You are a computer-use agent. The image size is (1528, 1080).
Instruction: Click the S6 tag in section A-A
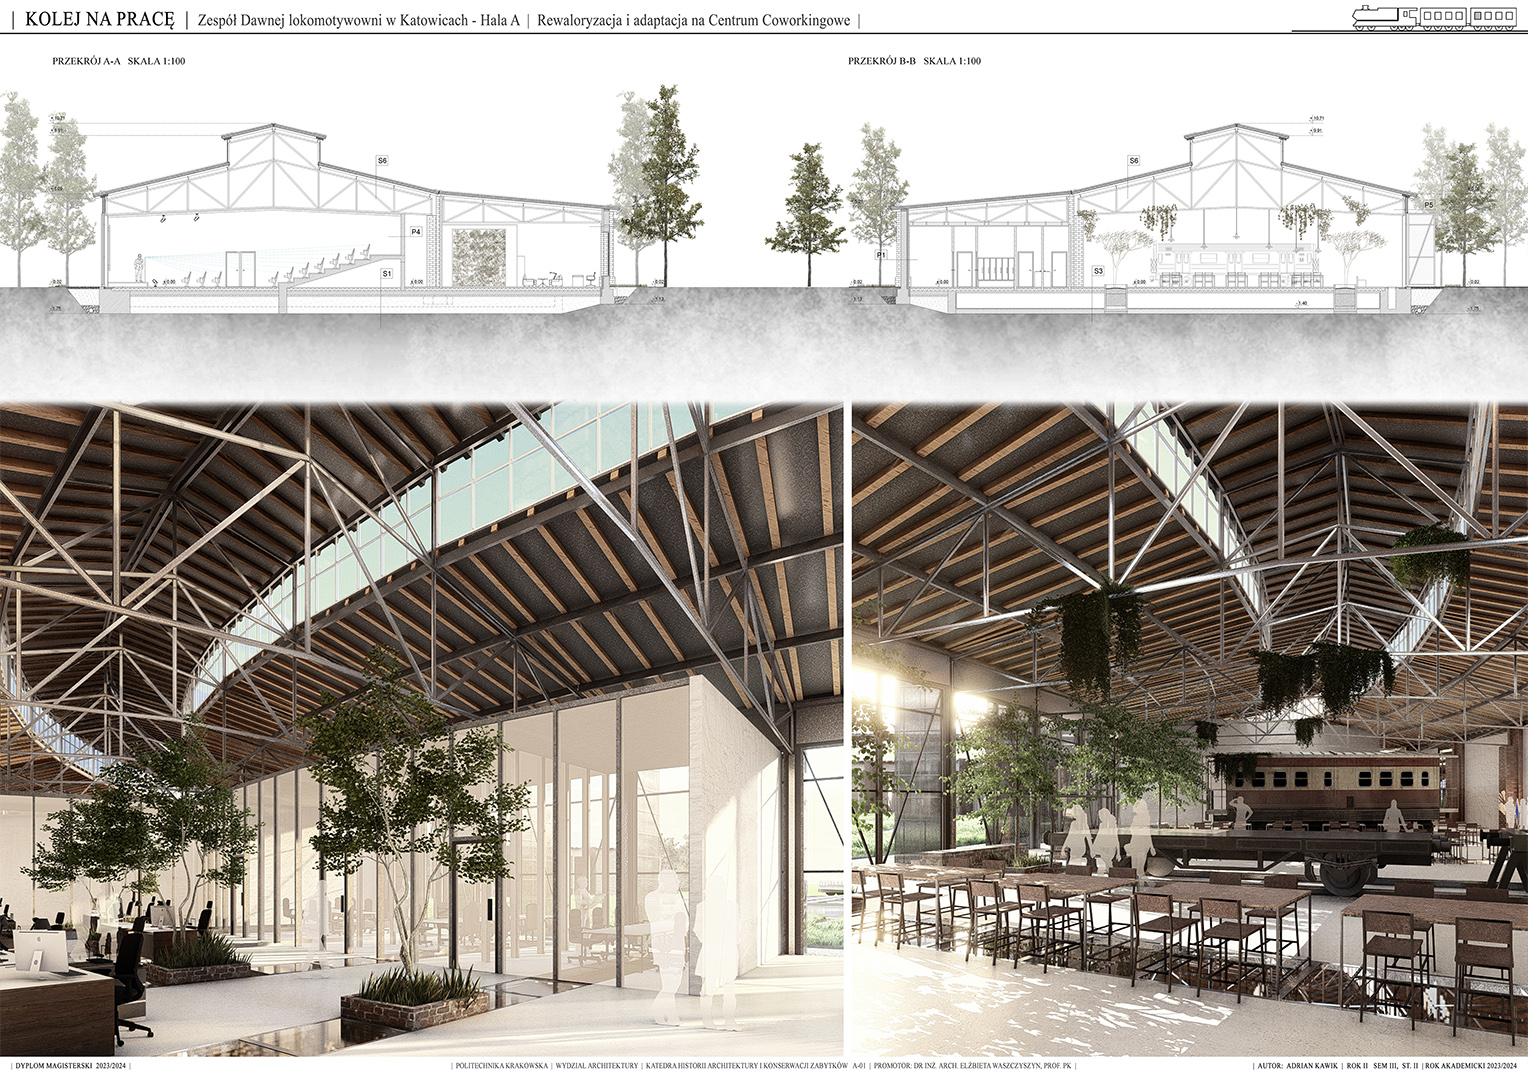click(x=382, y=161)
